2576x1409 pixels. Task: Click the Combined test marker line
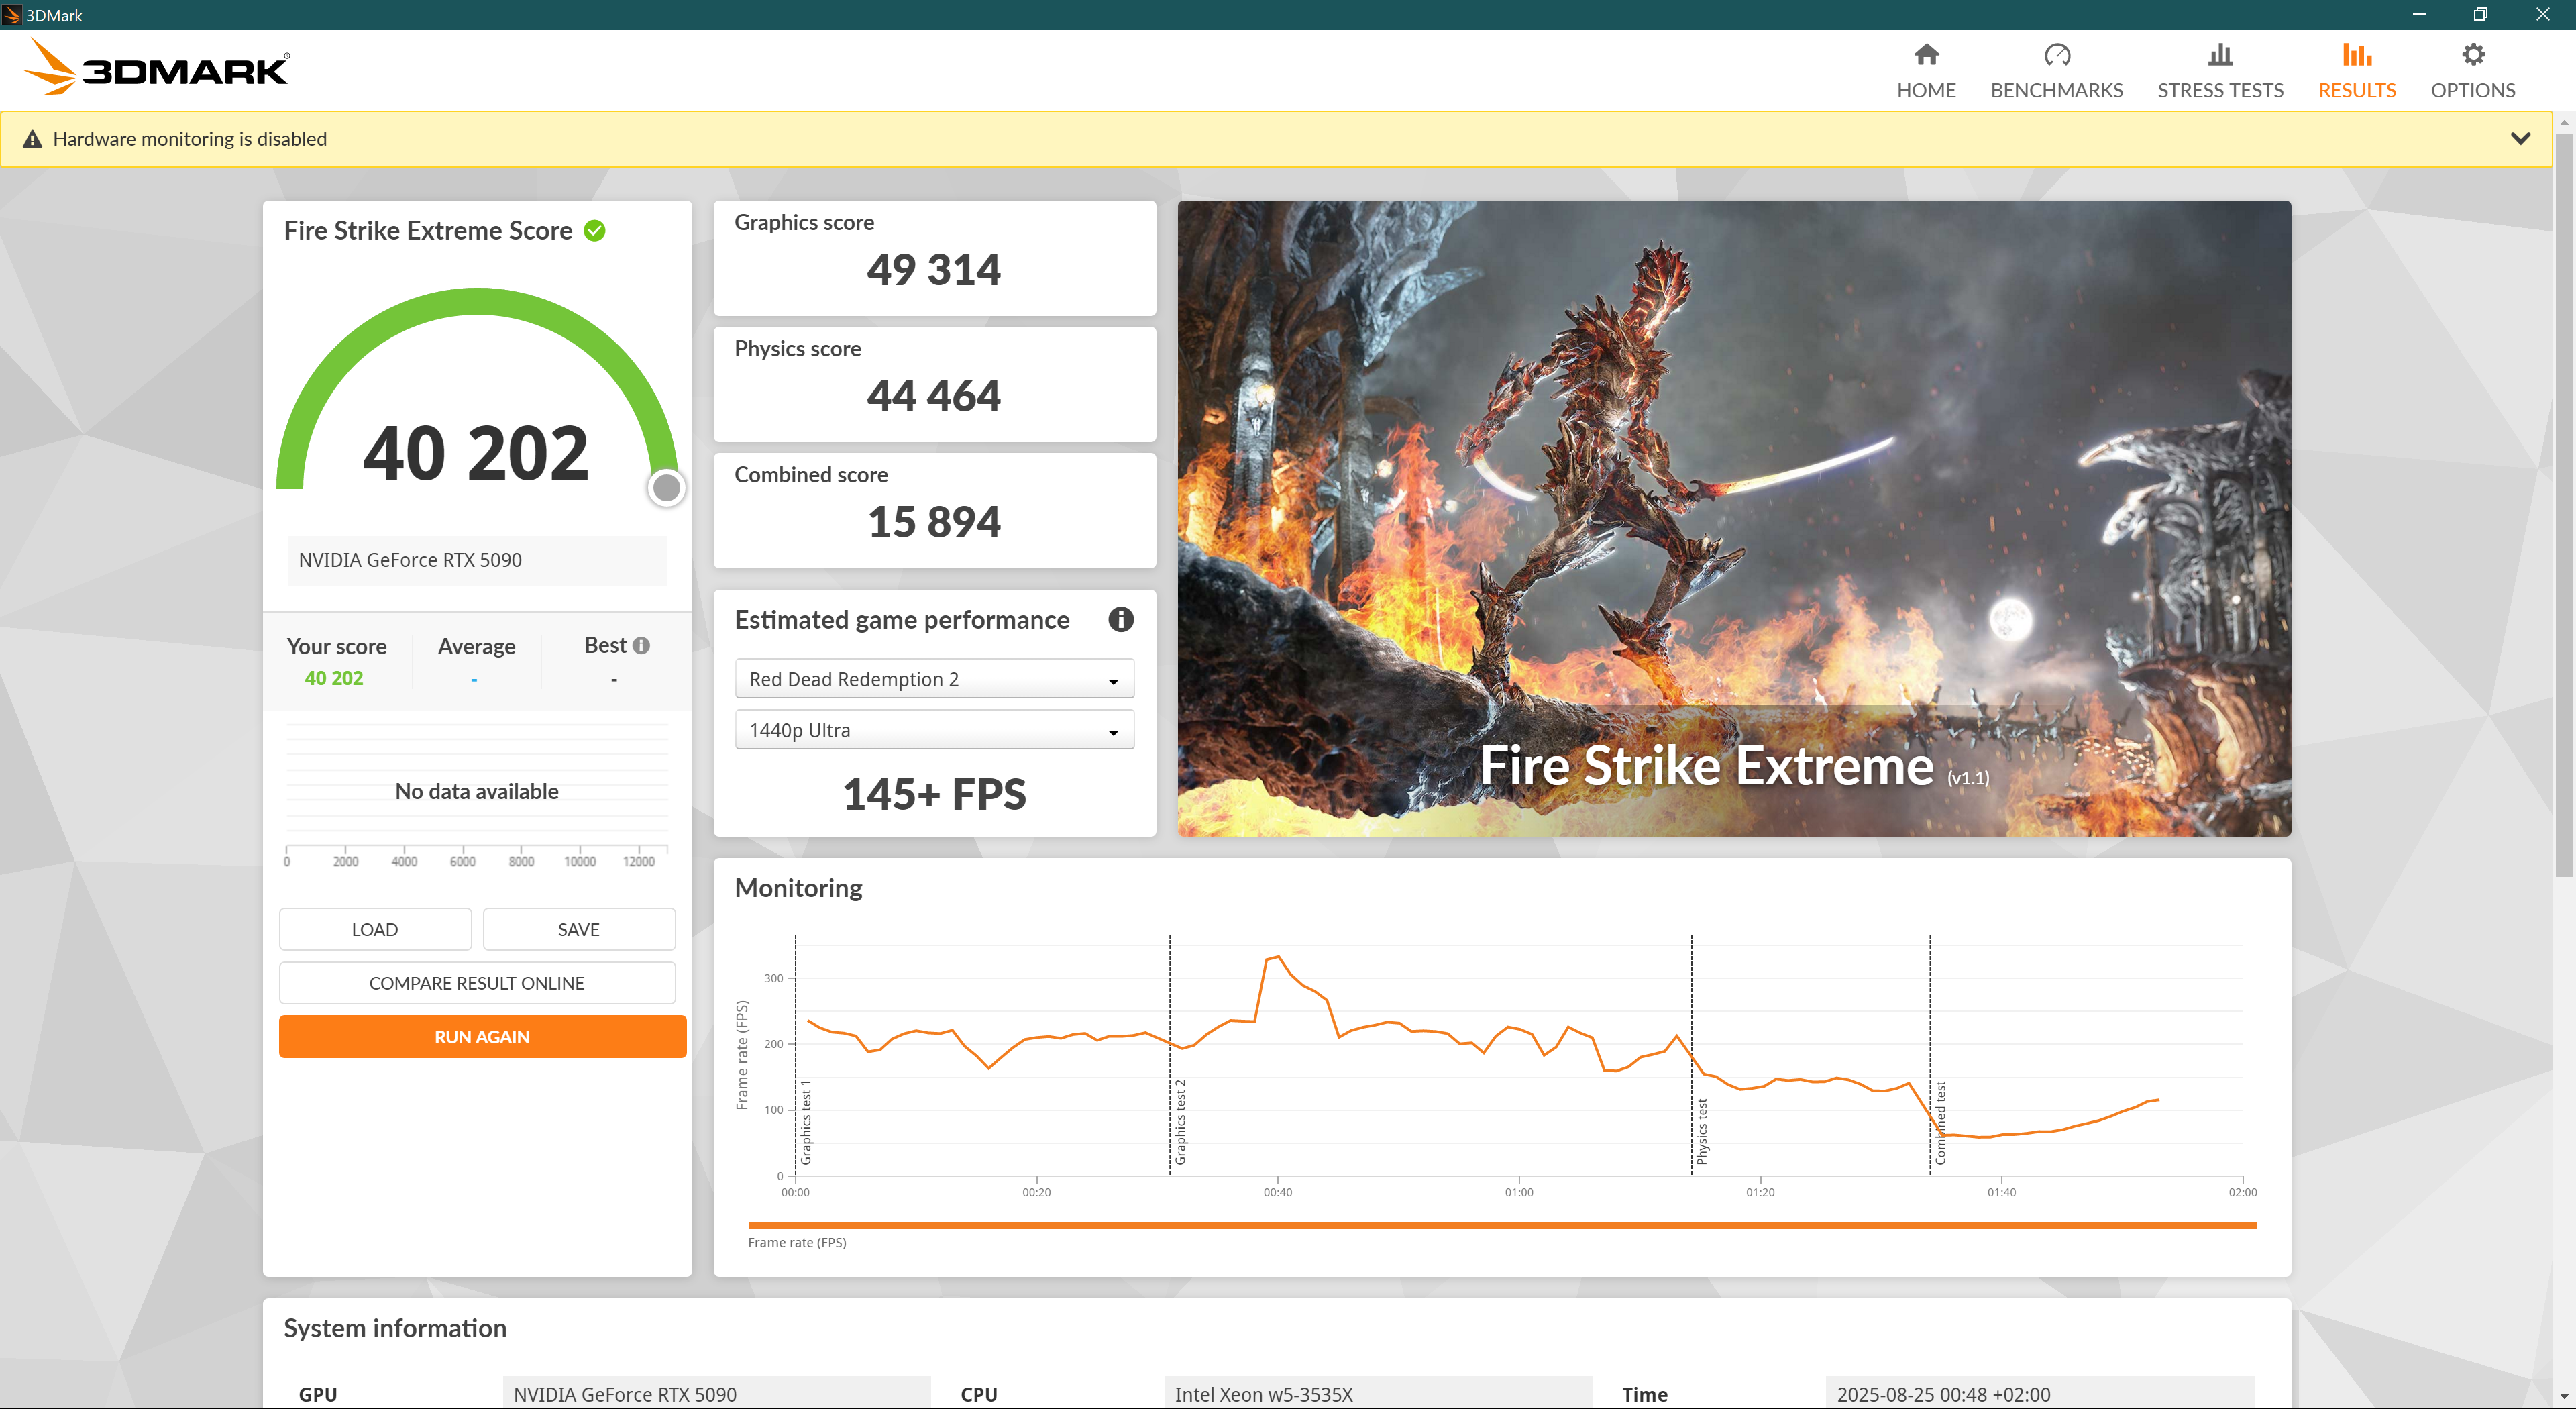click(x=1930, y=1055)
